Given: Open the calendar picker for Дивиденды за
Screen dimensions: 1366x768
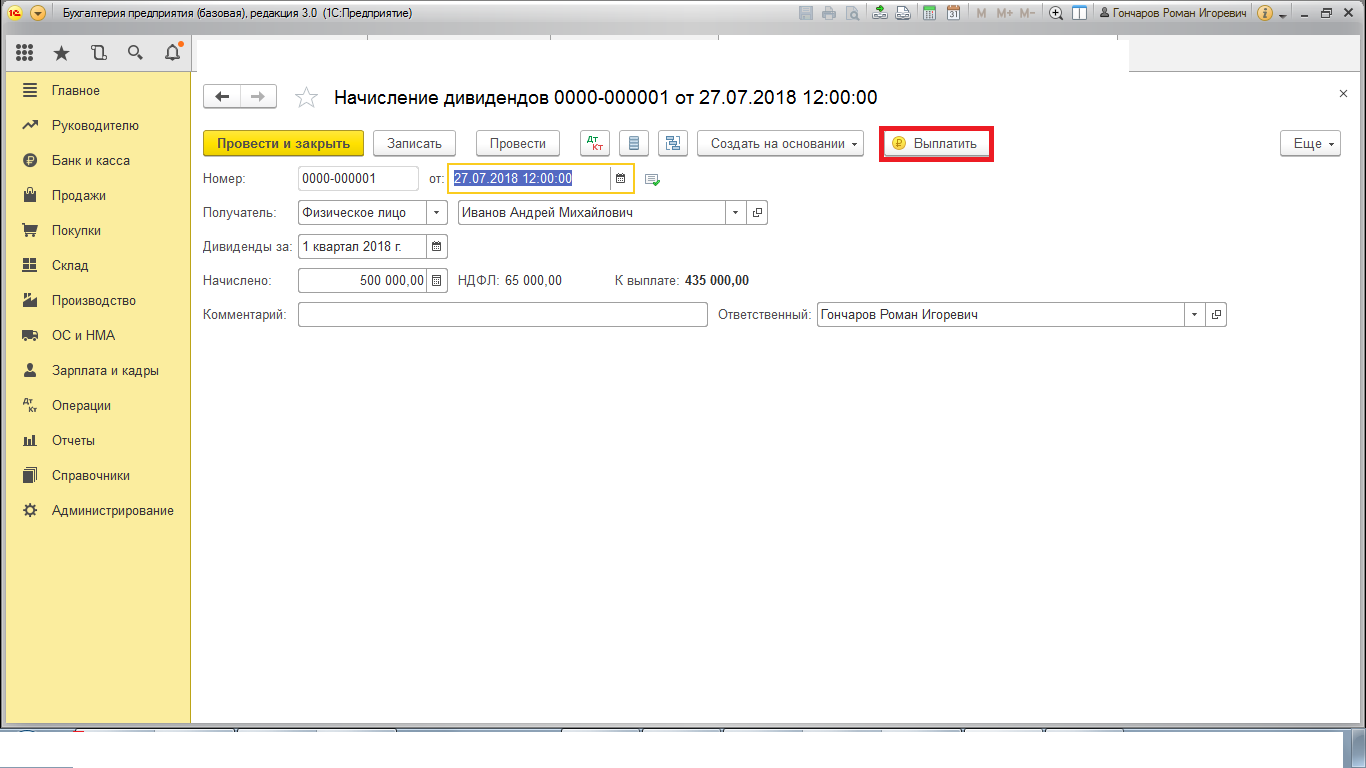Looking at the screenshot, I should [437, 246].
